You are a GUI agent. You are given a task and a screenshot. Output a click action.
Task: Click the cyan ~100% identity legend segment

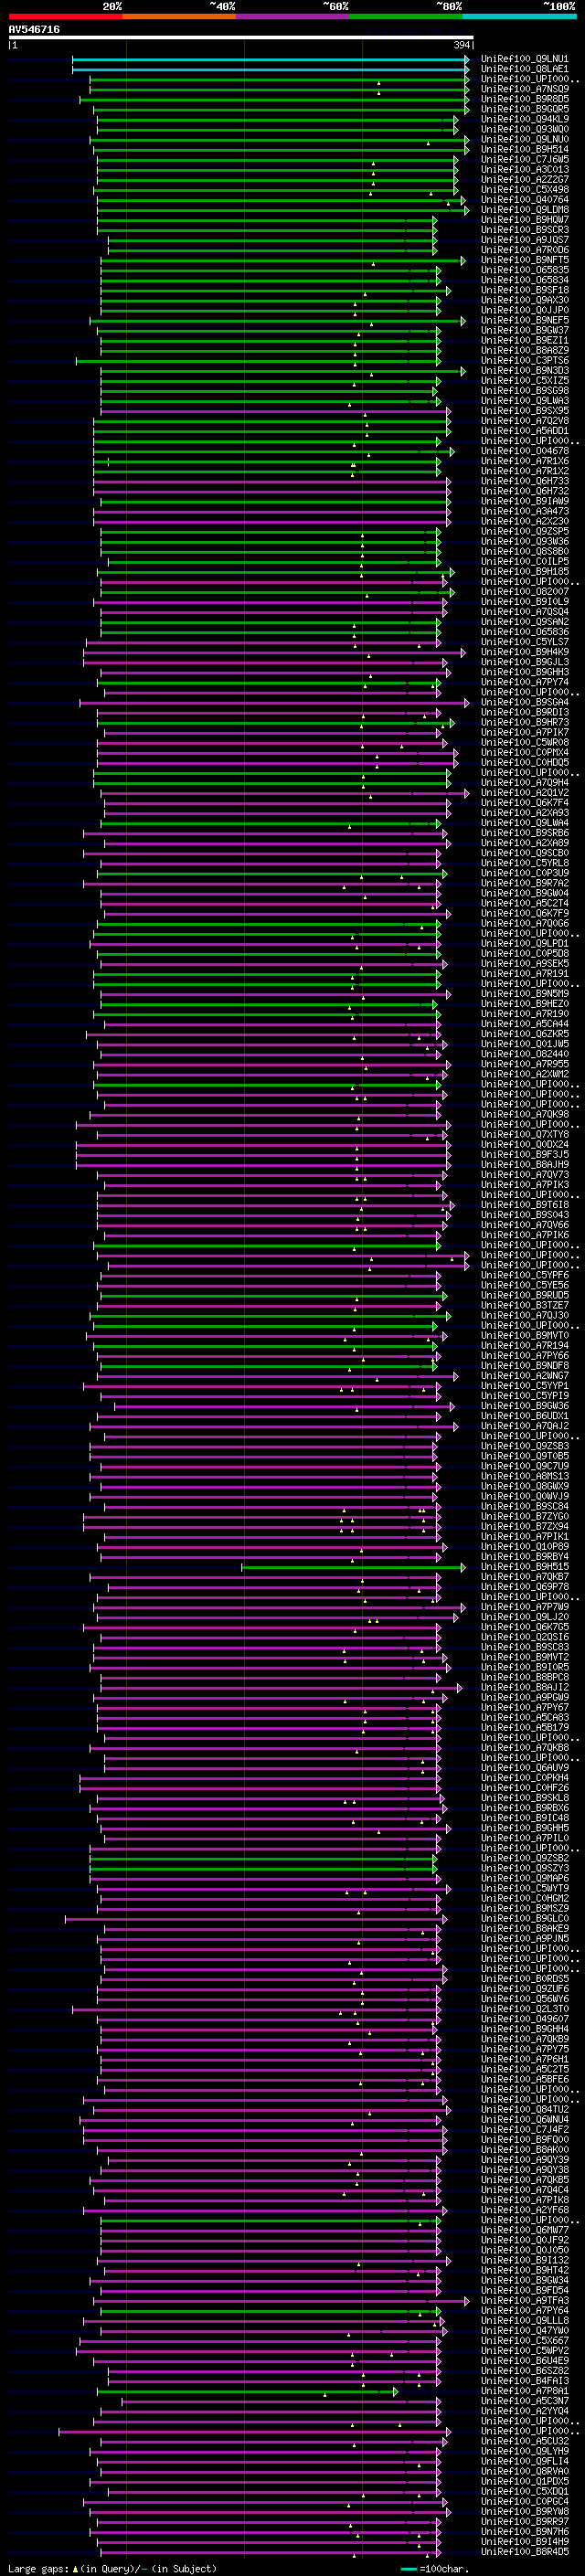(519, 16)
